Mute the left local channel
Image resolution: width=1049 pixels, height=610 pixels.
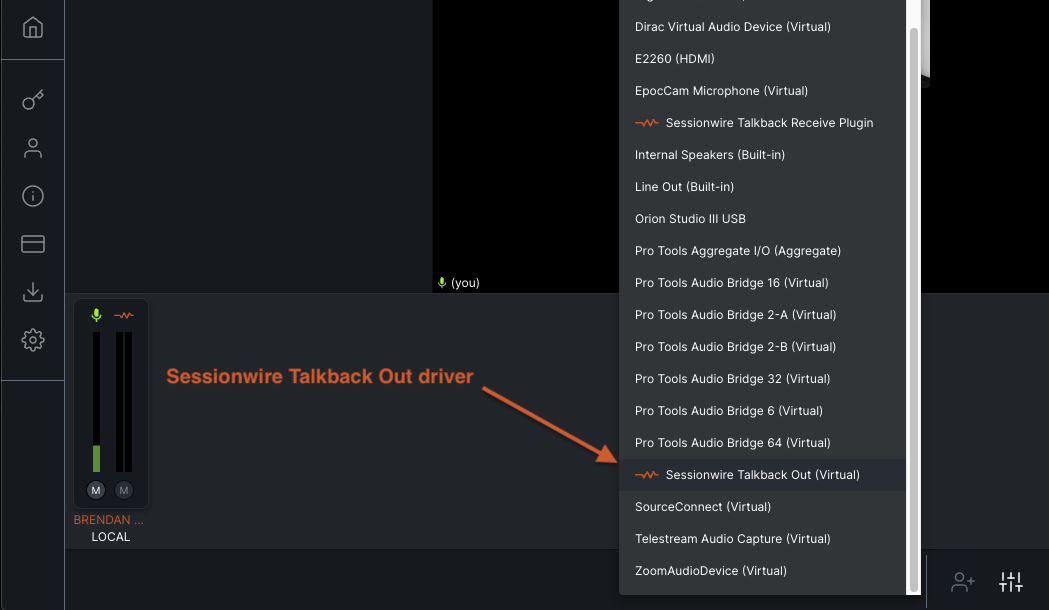tap(95, 490)
